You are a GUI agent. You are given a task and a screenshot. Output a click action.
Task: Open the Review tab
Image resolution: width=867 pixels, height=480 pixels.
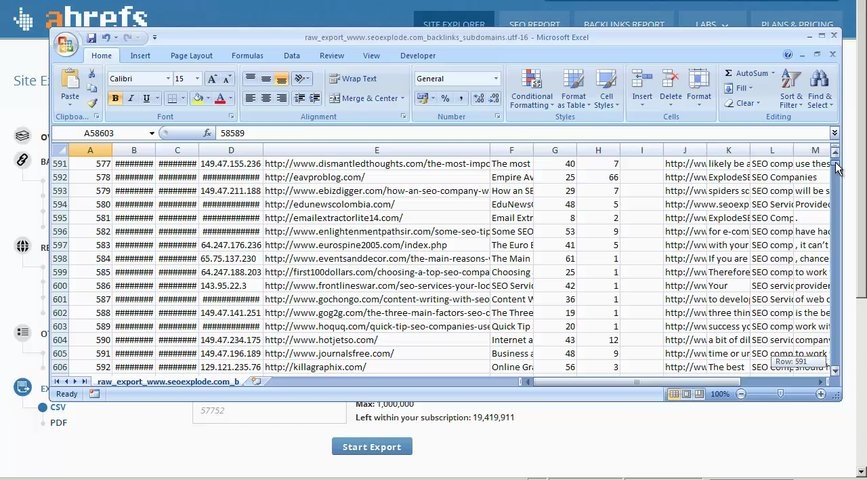332,55
